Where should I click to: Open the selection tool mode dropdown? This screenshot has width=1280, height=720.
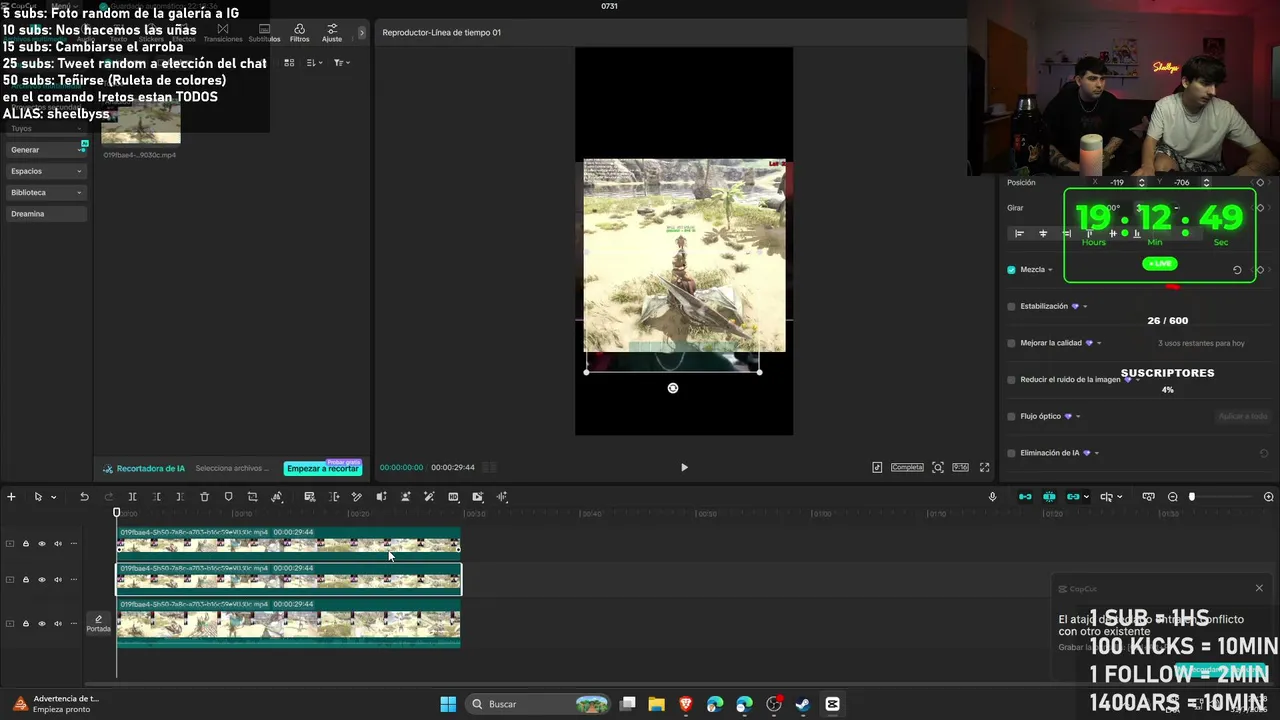[x=53, y=497]
